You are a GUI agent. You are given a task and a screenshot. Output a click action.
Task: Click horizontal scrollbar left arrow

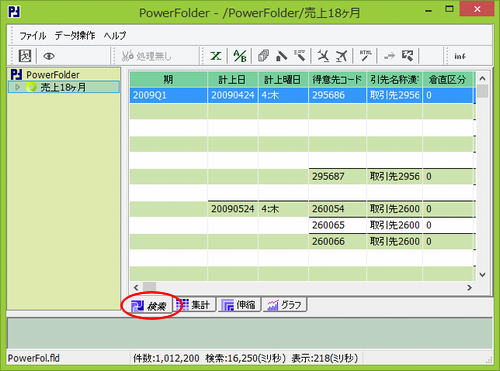click(x=136, y=287)
